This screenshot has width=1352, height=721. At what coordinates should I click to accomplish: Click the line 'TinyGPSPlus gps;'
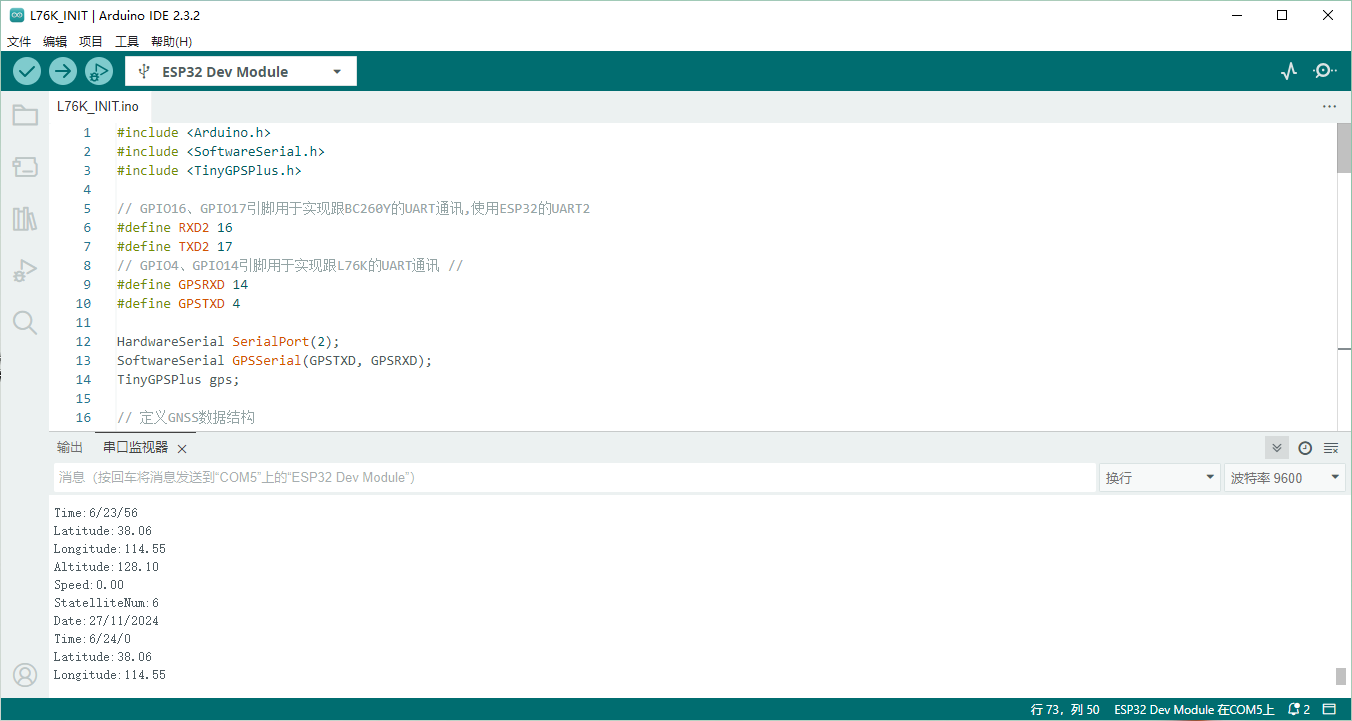click(178, 379)
